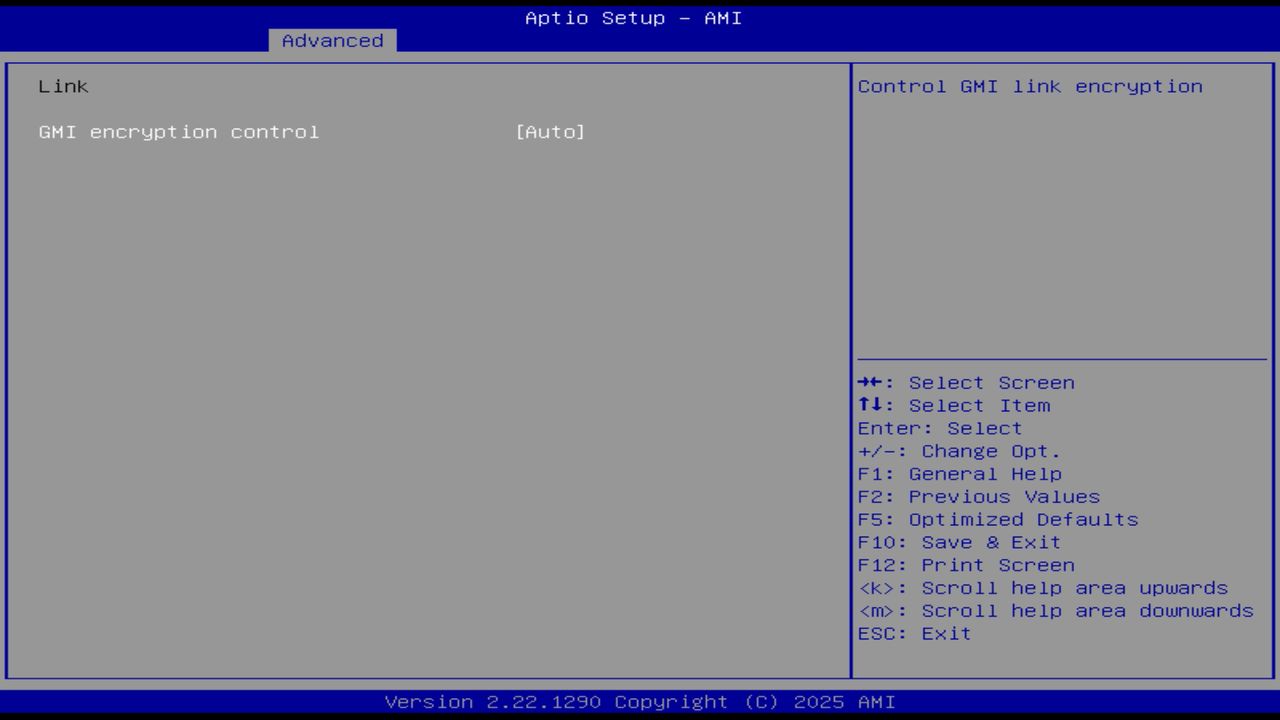The width and height of the screenshot is (1280, 720).
Task: Click the Aptio Setup - AMI title bar
Action: point(632,17)
